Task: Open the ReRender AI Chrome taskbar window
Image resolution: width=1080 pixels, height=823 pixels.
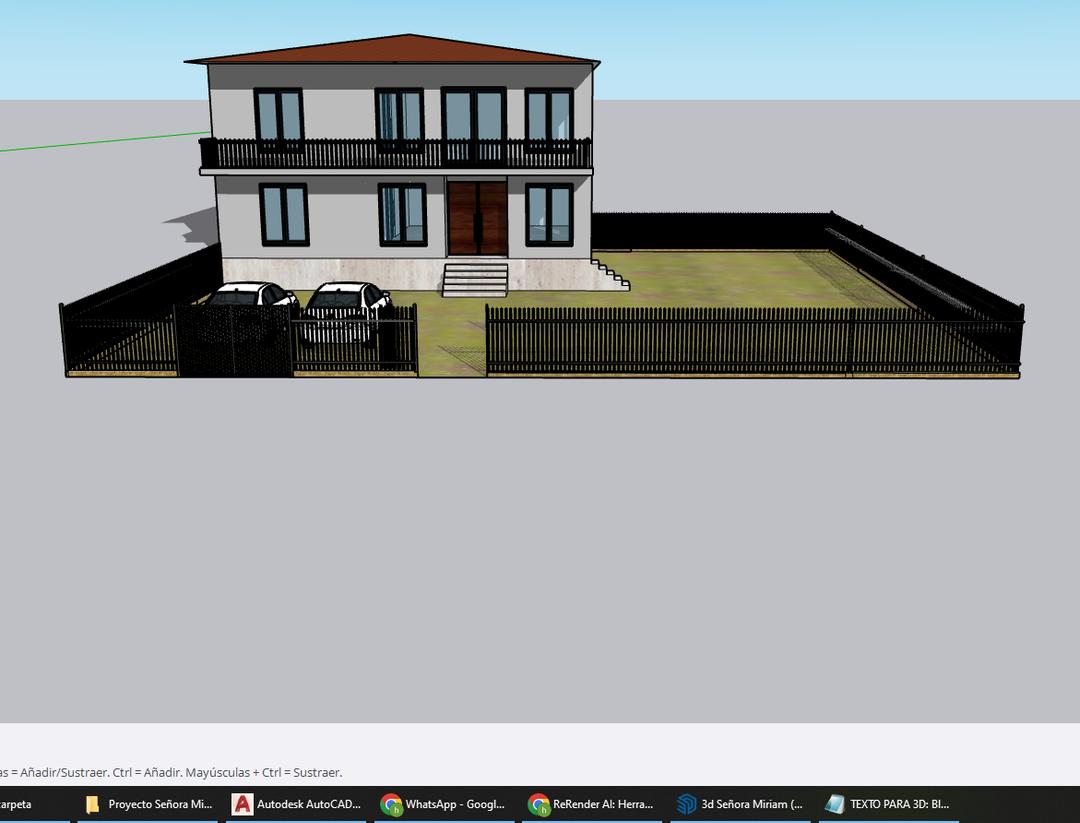Action: coord(591,804)
